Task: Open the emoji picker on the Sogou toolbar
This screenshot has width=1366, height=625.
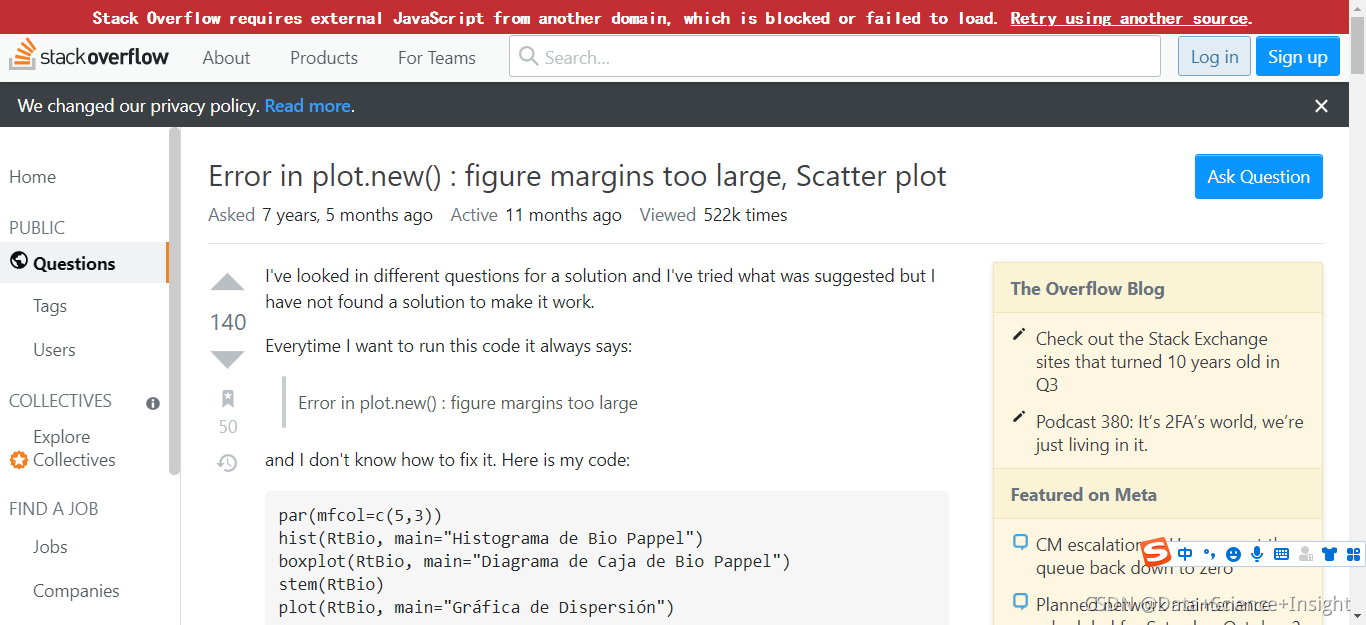Action: 1233,554
